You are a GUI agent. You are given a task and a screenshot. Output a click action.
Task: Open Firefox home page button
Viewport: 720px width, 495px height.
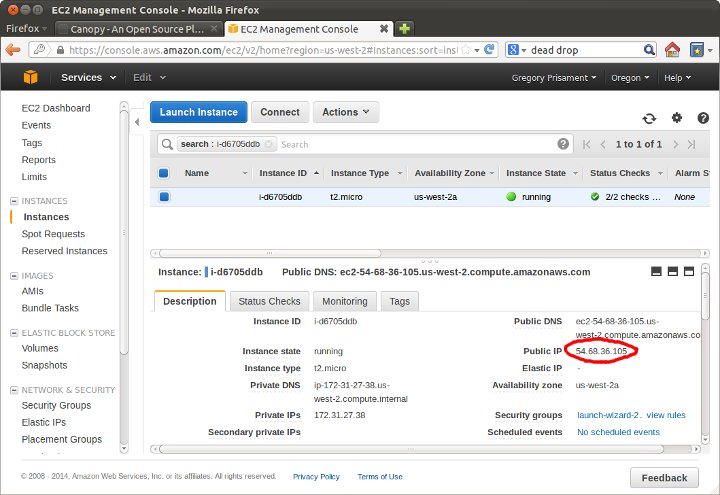[x=672, y=50]
